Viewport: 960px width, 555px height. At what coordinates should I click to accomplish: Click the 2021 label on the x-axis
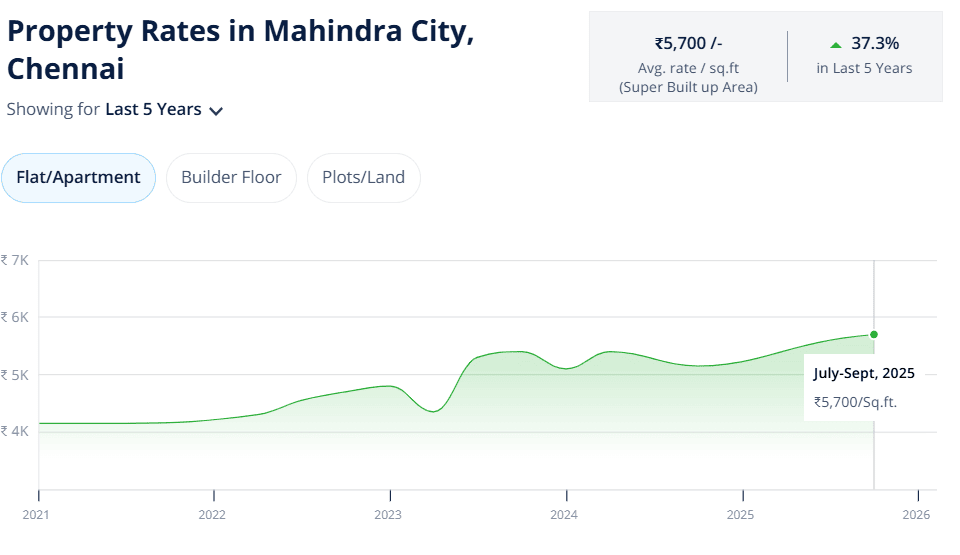35,515
